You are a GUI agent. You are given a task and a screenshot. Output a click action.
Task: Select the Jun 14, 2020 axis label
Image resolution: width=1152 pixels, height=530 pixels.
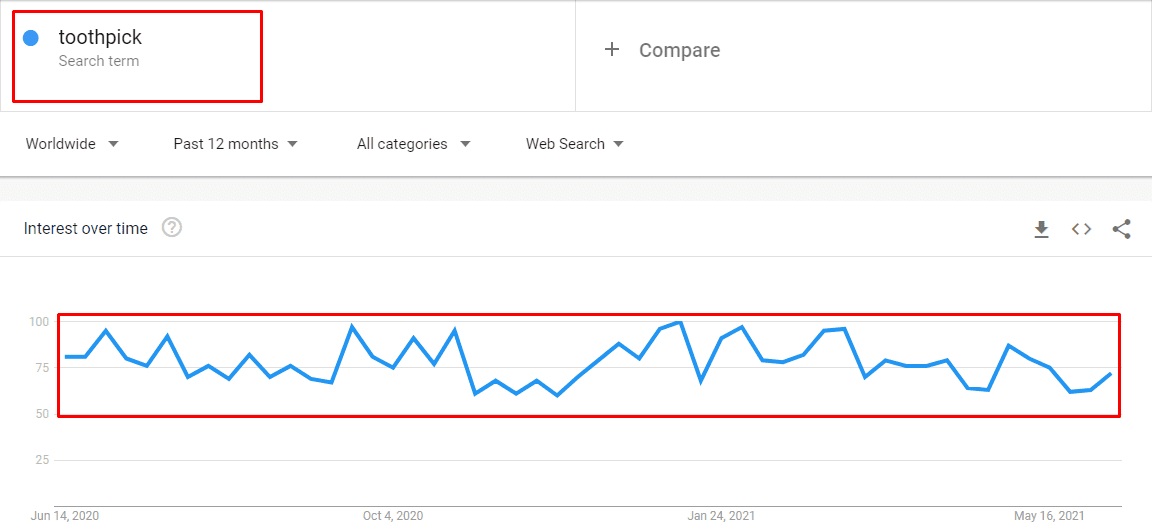click(x=65, y=516)
